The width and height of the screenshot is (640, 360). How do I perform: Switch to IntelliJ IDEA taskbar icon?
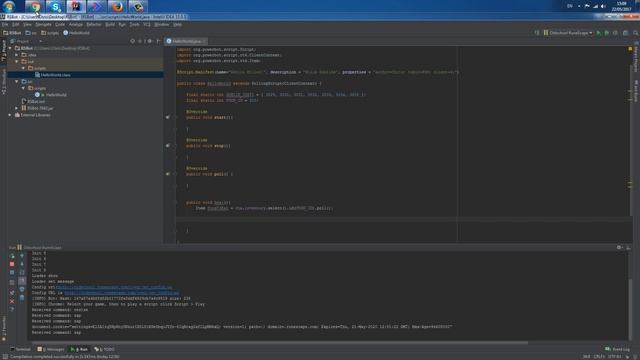[76, 7]
